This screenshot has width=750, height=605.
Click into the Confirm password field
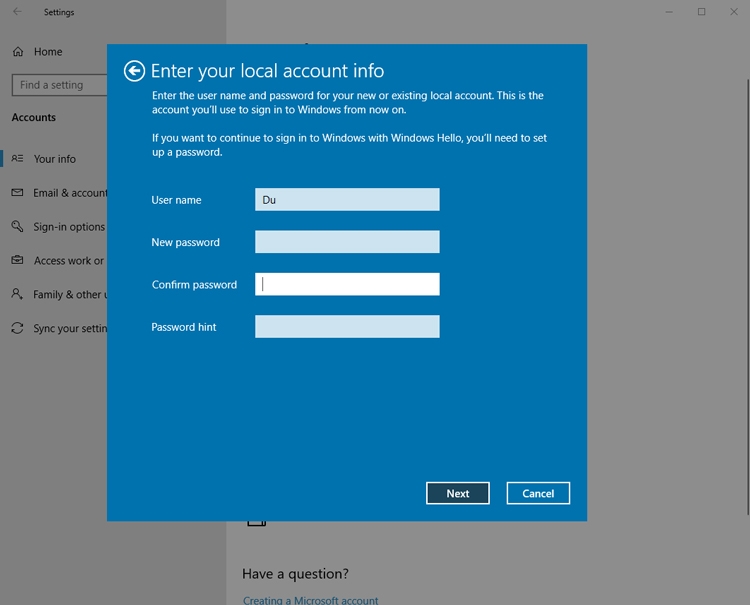347,284
